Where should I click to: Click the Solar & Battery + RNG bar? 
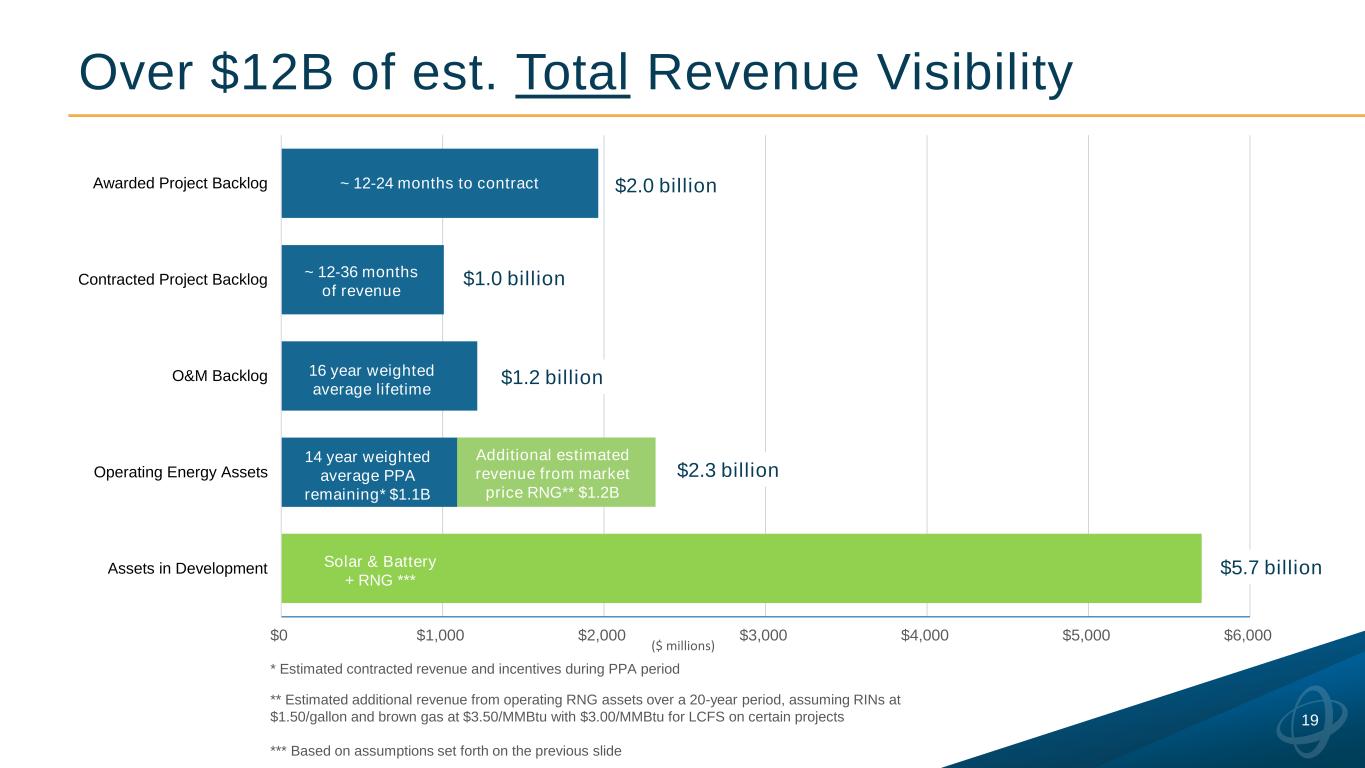click(x=740, y=568)
